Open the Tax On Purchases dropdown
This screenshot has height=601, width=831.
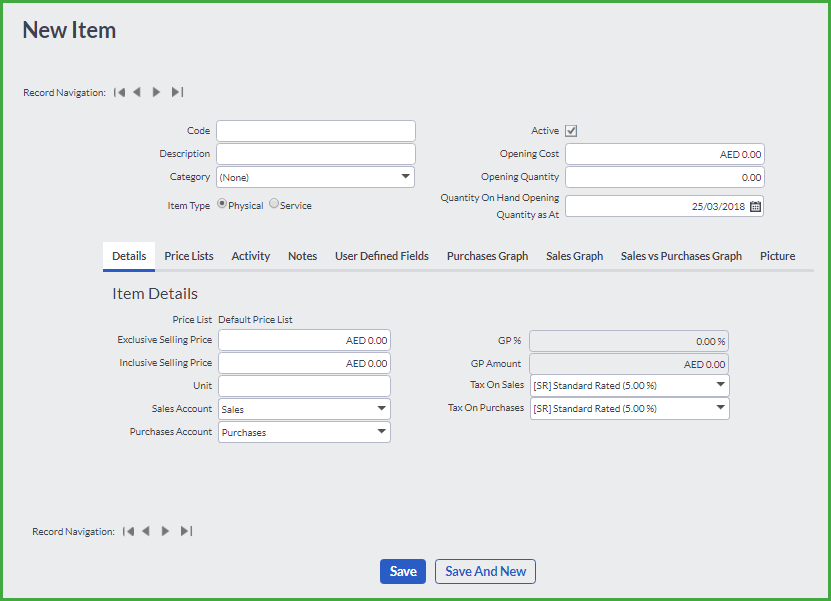coord(630,409)
